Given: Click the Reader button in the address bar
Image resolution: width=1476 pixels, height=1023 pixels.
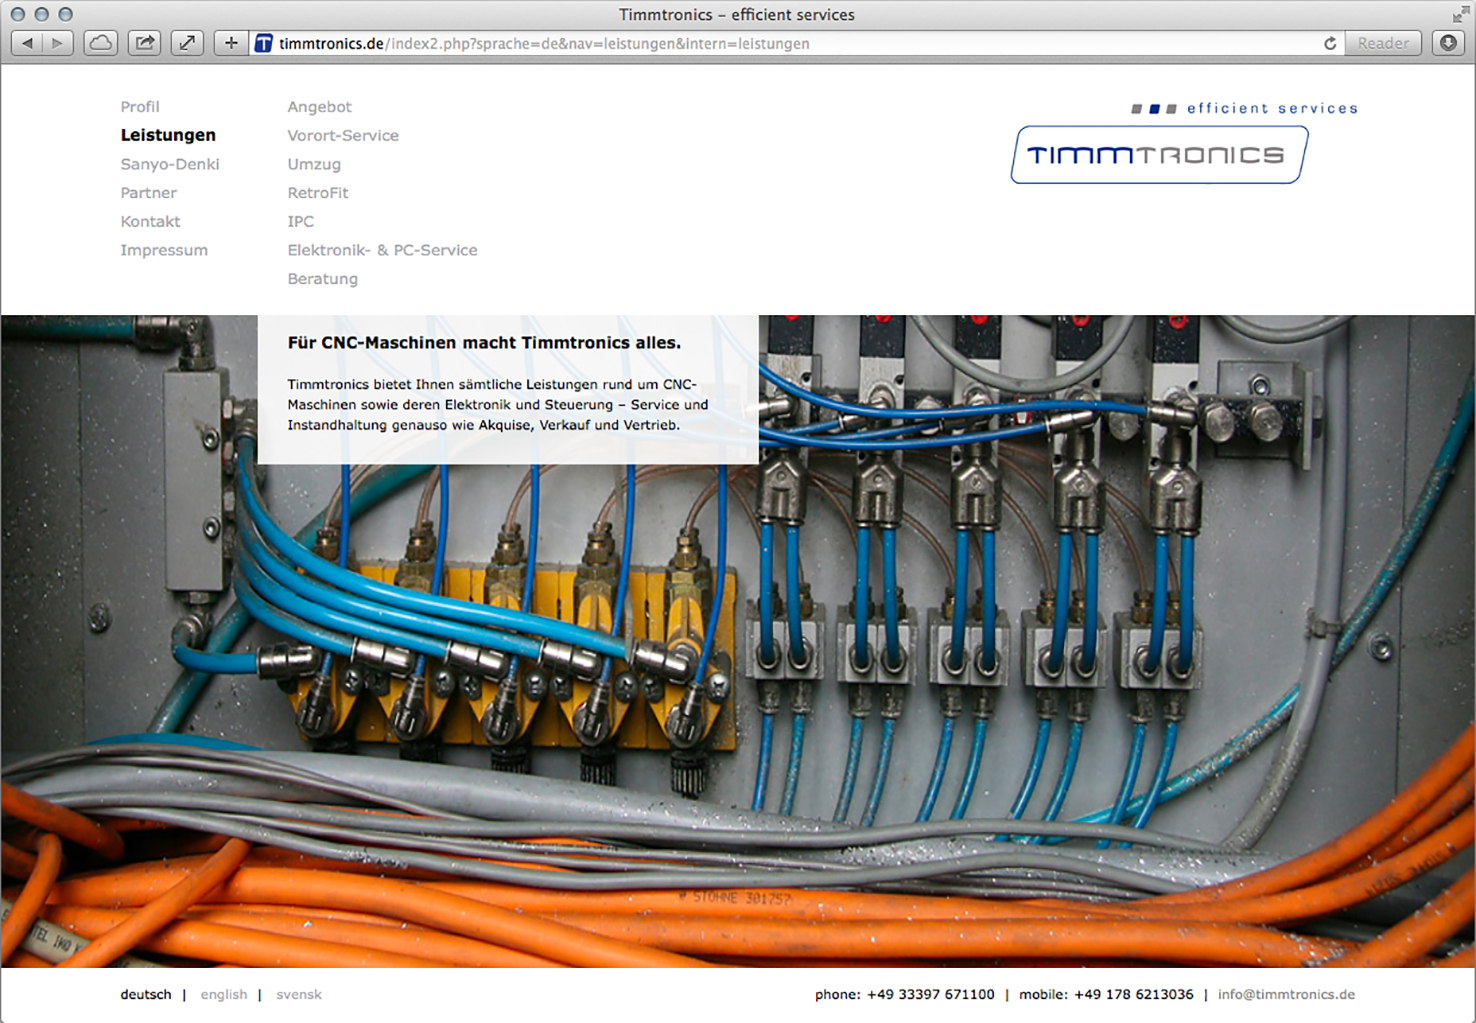Looking at the screenshot, I should (x=1383, y=43).
